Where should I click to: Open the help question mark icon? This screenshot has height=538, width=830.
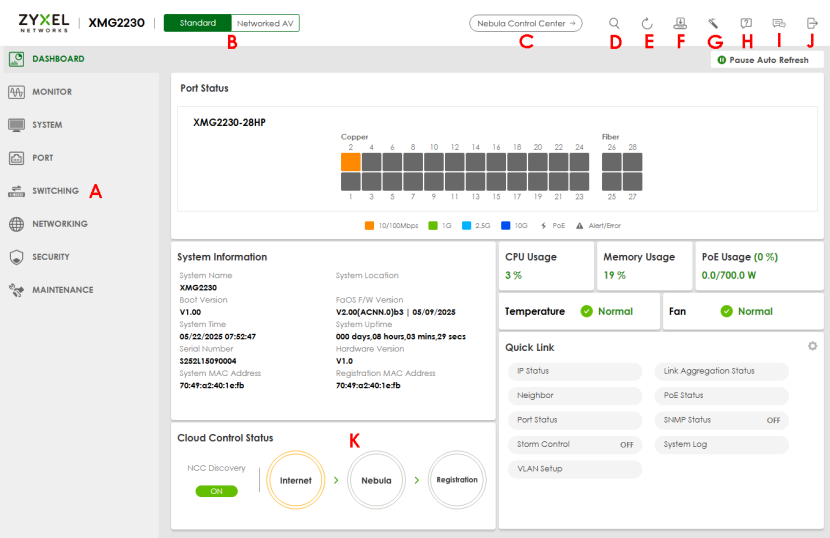746,23
